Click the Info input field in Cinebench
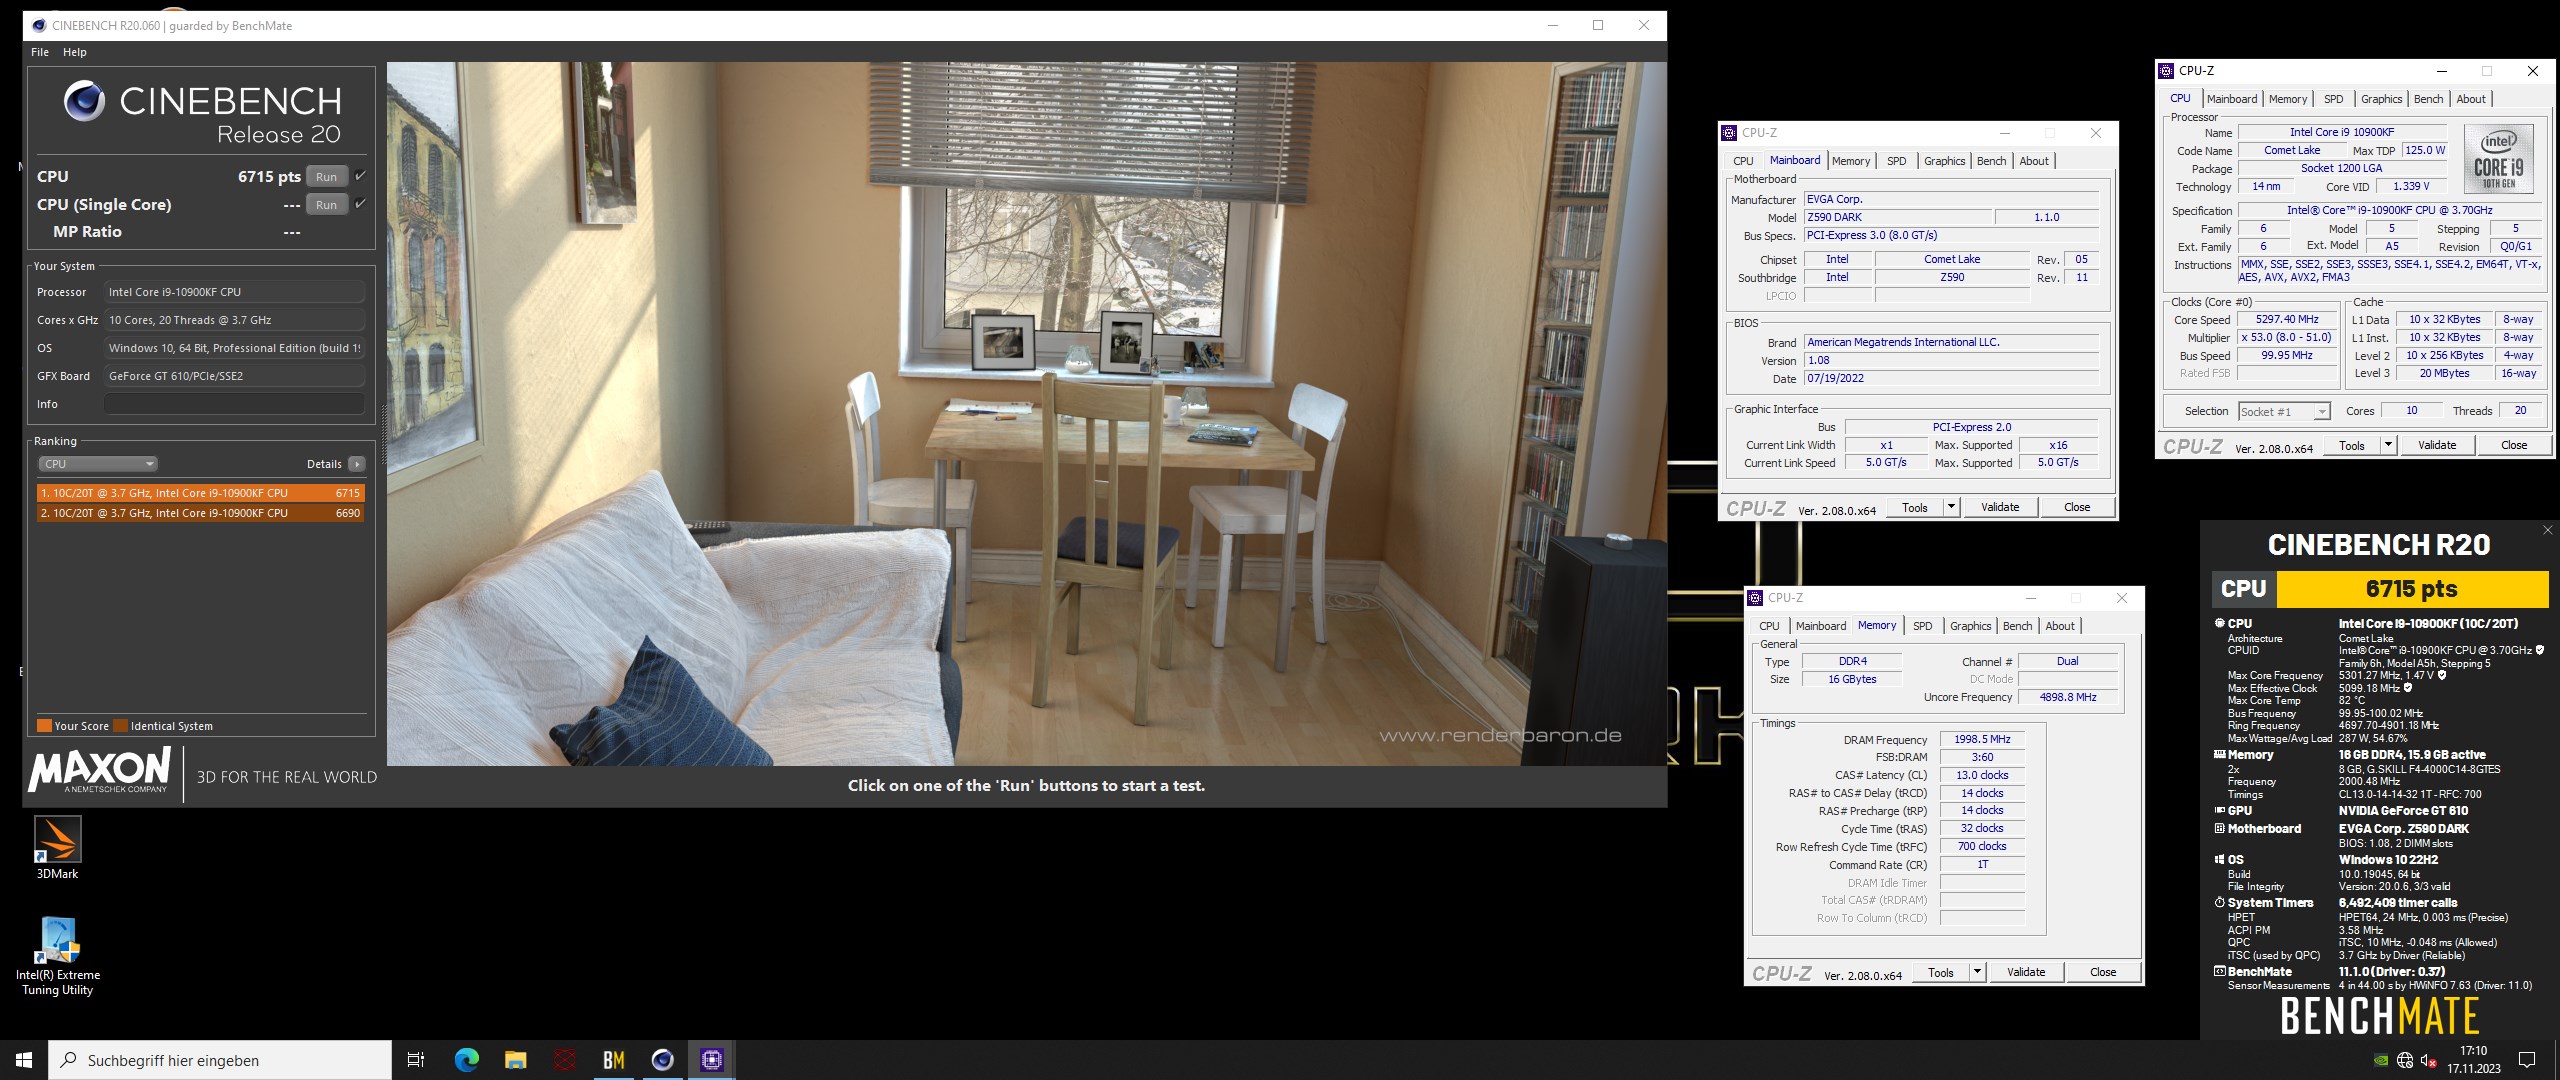 click(x=234, y=404)
